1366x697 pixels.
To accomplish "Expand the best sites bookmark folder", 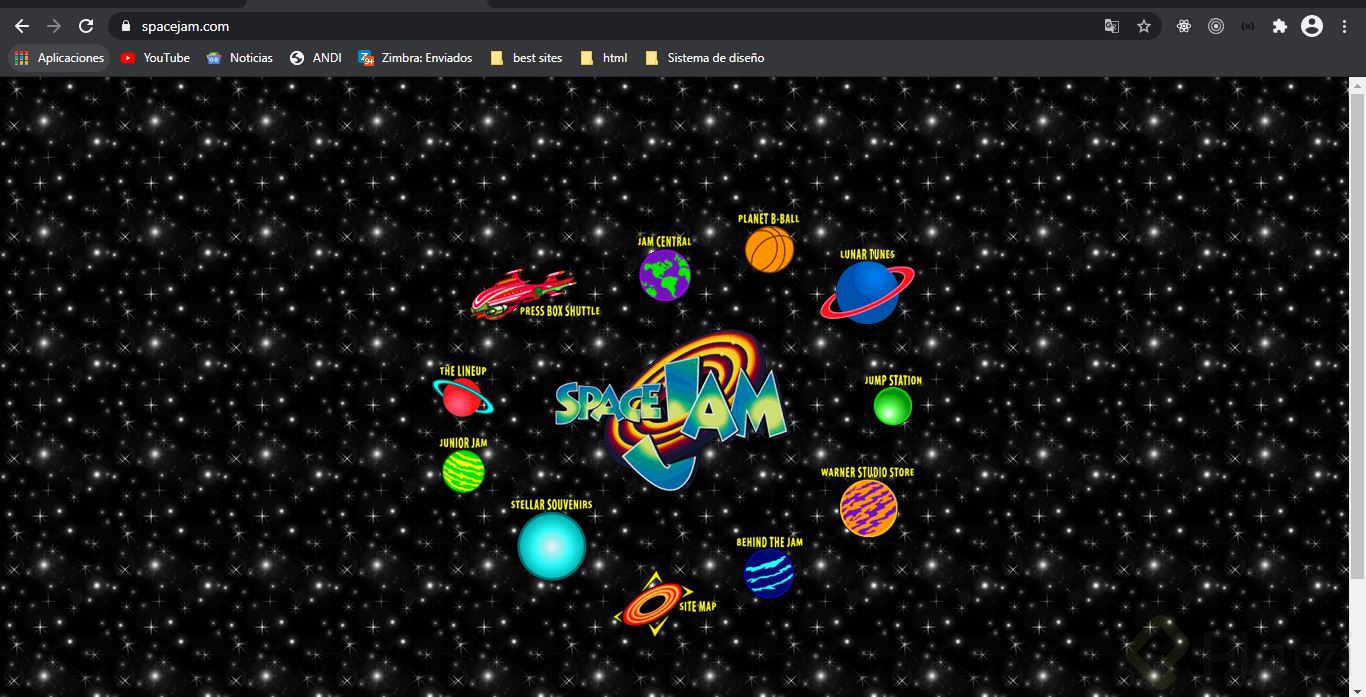I will (527, 58).
